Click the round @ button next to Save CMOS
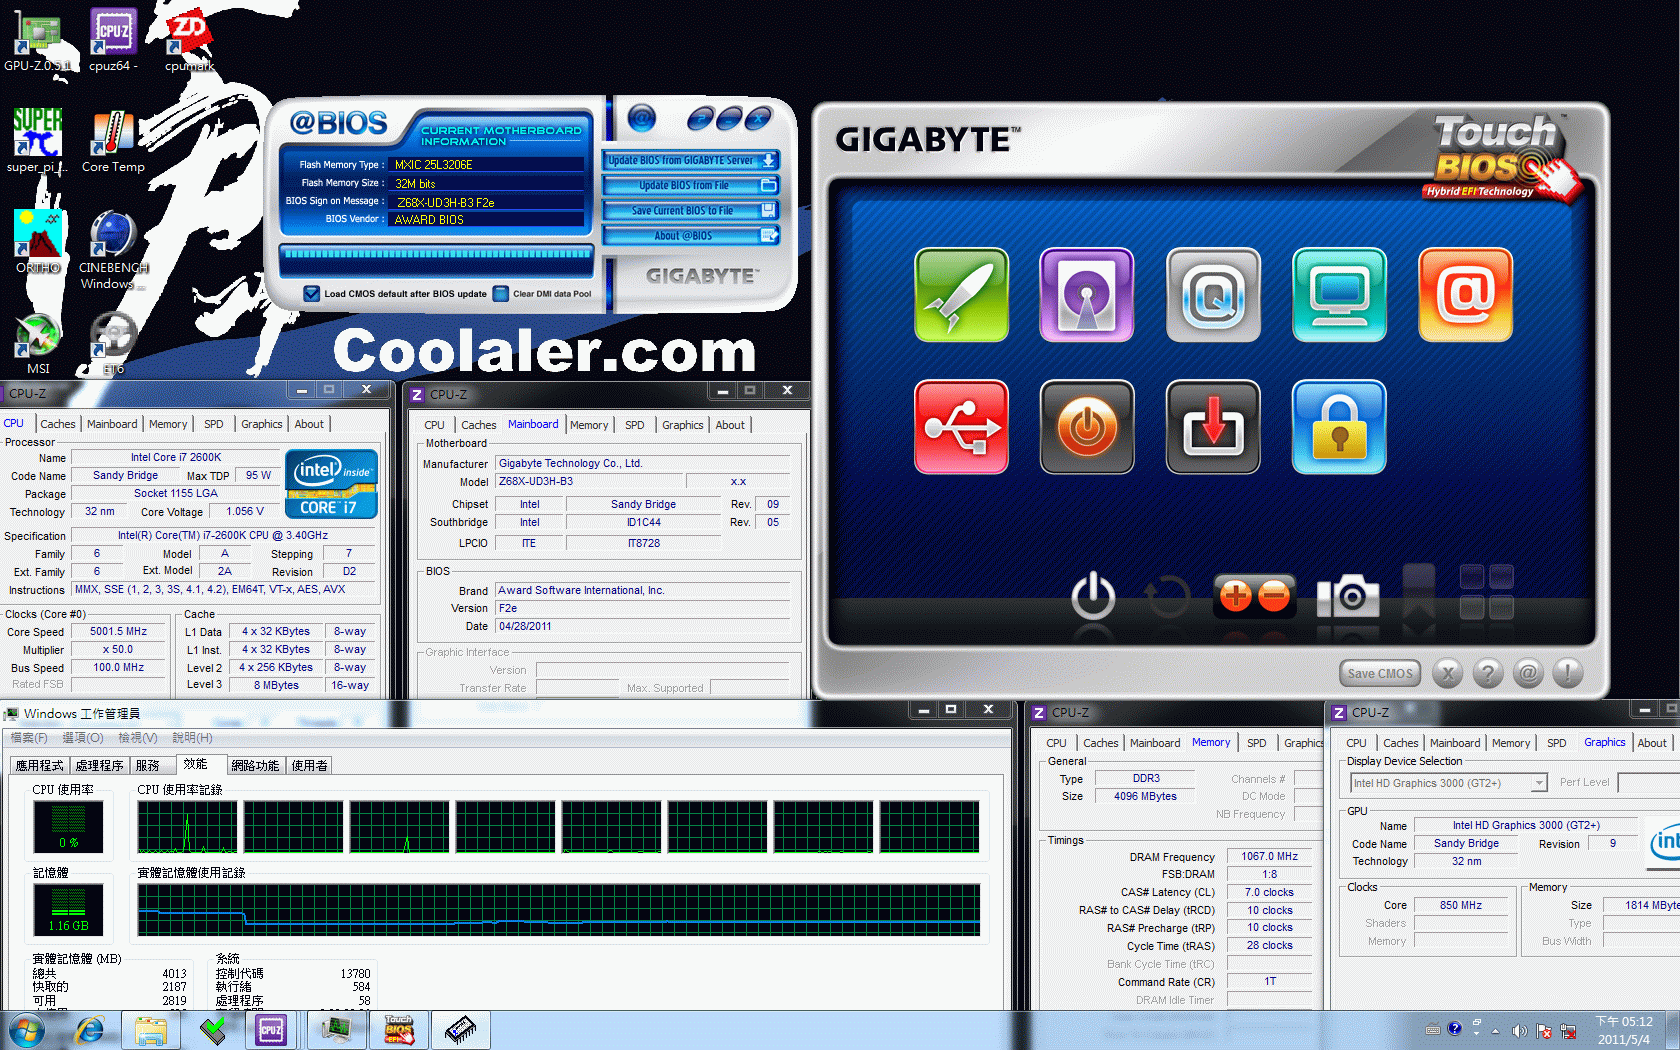 pyautogui.click(x=1528, y=673)
